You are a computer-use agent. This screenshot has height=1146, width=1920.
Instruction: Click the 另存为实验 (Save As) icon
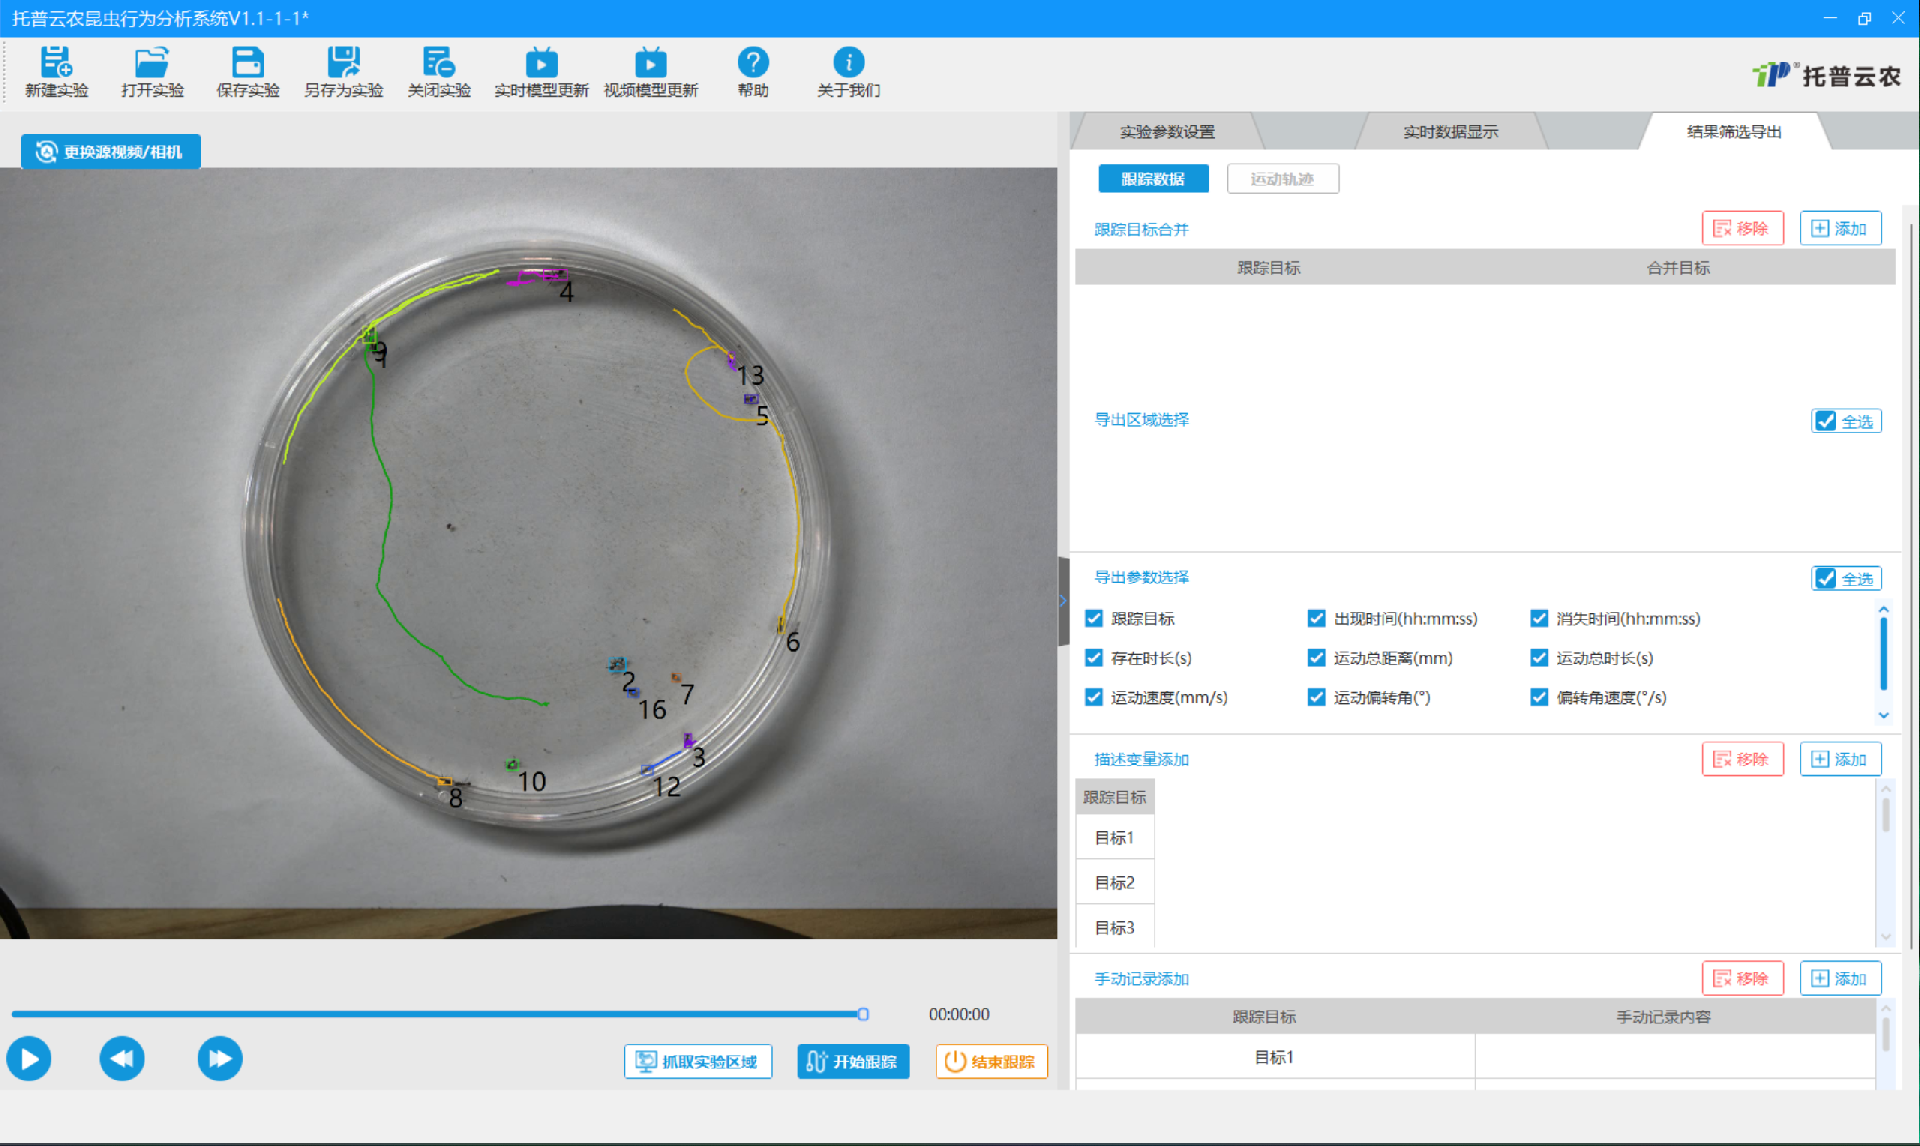tap(343, 63)
